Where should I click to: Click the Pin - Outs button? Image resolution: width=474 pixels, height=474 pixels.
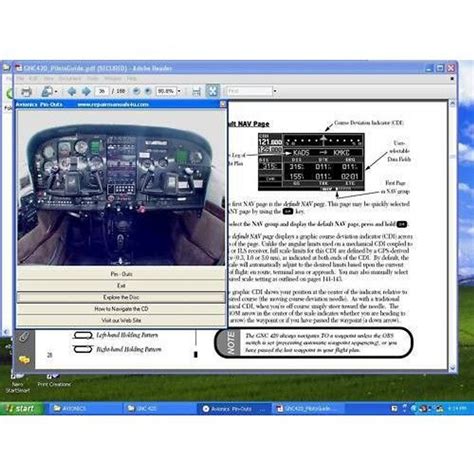click(x=121, y=274)
